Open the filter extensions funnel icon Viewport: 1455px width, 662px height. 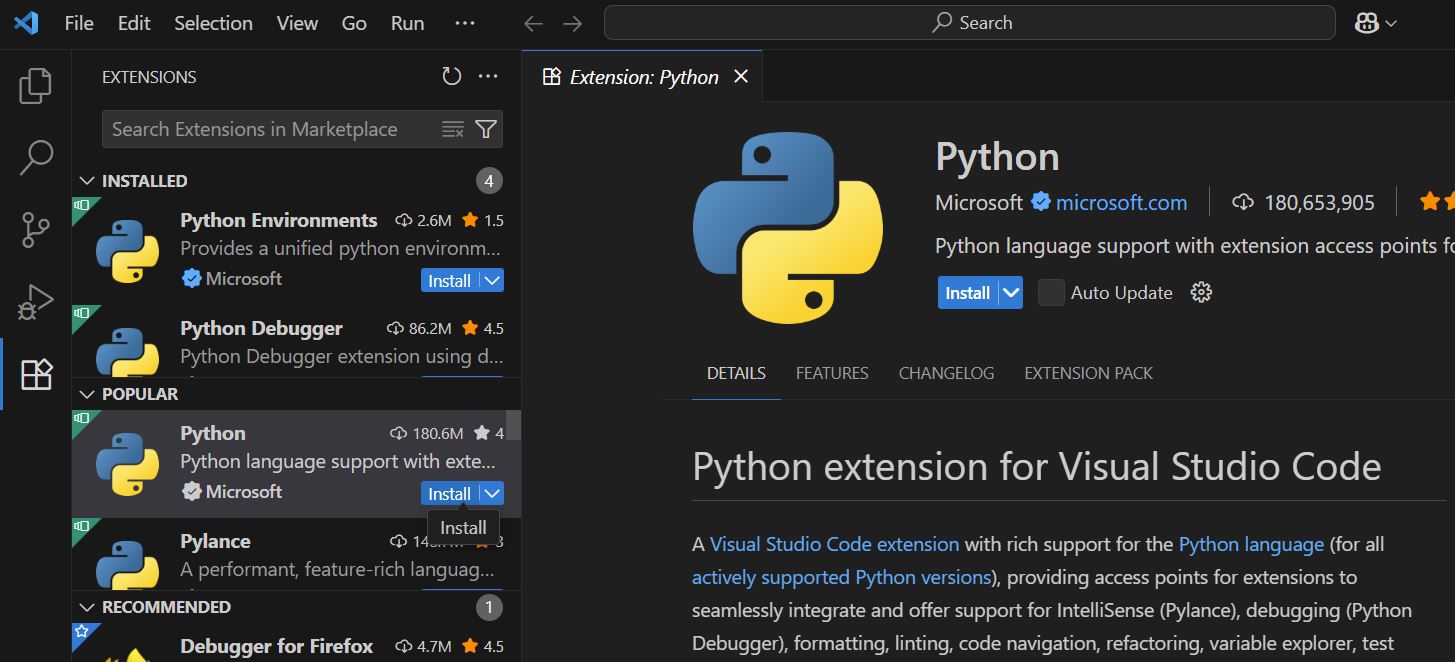(486, 129)
